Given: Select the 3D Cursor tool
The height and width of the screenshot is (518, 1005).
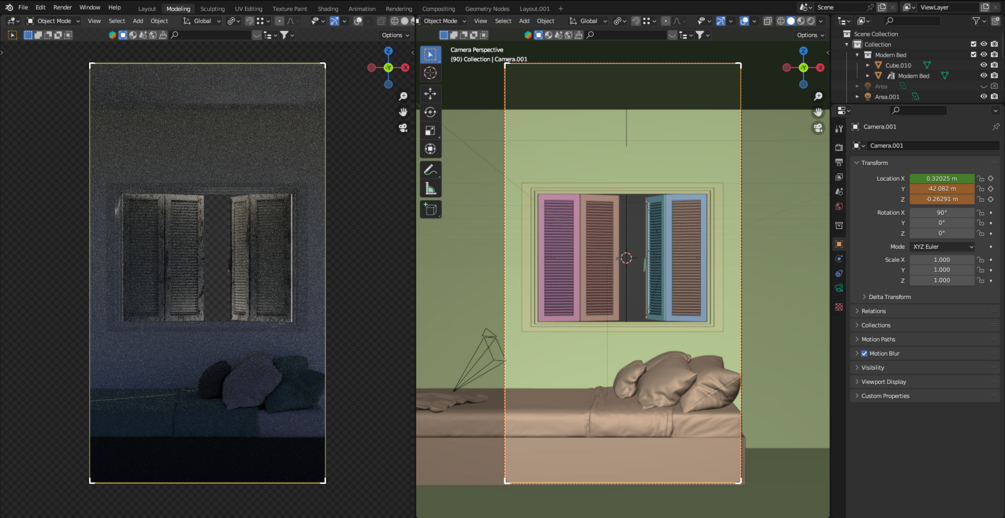Looking at the screenshot, I should (430, 73).
